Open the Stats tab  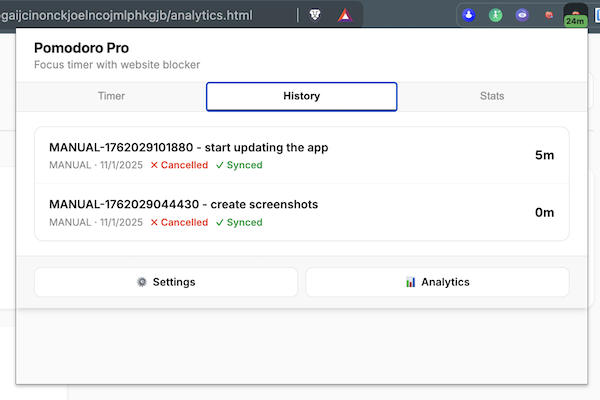492,96
